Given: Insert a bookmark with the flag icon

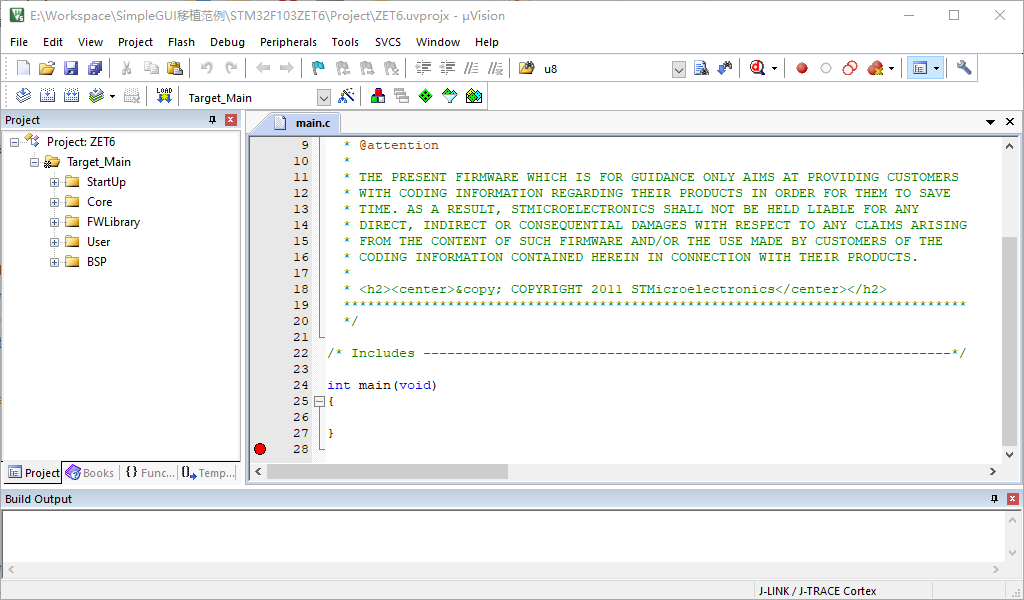Looking at the screenshot, I should (318, 68).
